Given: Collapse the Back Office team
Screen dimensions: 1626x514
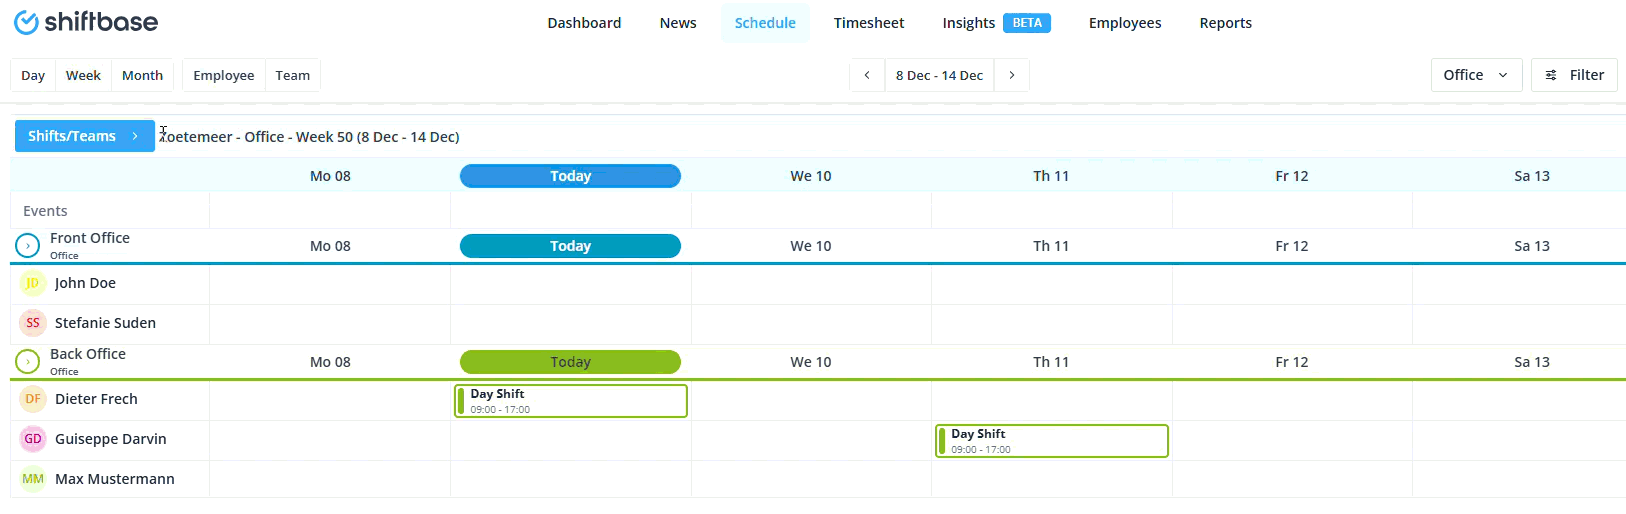Looking at the screenshot, I should coord(28,361).
